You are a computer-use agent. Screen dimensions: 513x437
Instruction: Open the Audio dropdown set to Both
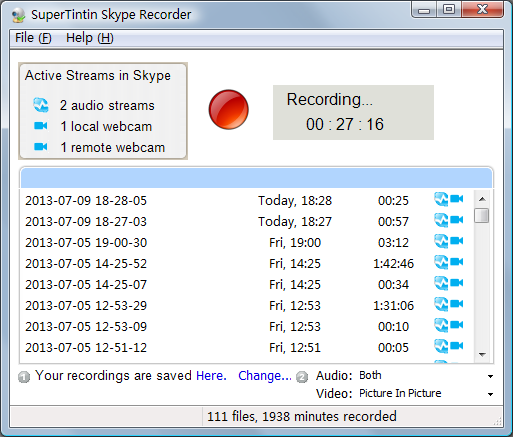pos(426,376)
